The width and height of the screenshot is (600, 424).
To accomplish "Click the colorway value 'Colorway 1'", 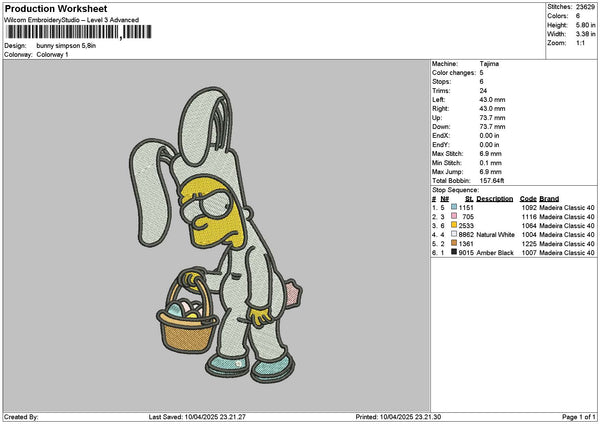I will tap(52, 55).
